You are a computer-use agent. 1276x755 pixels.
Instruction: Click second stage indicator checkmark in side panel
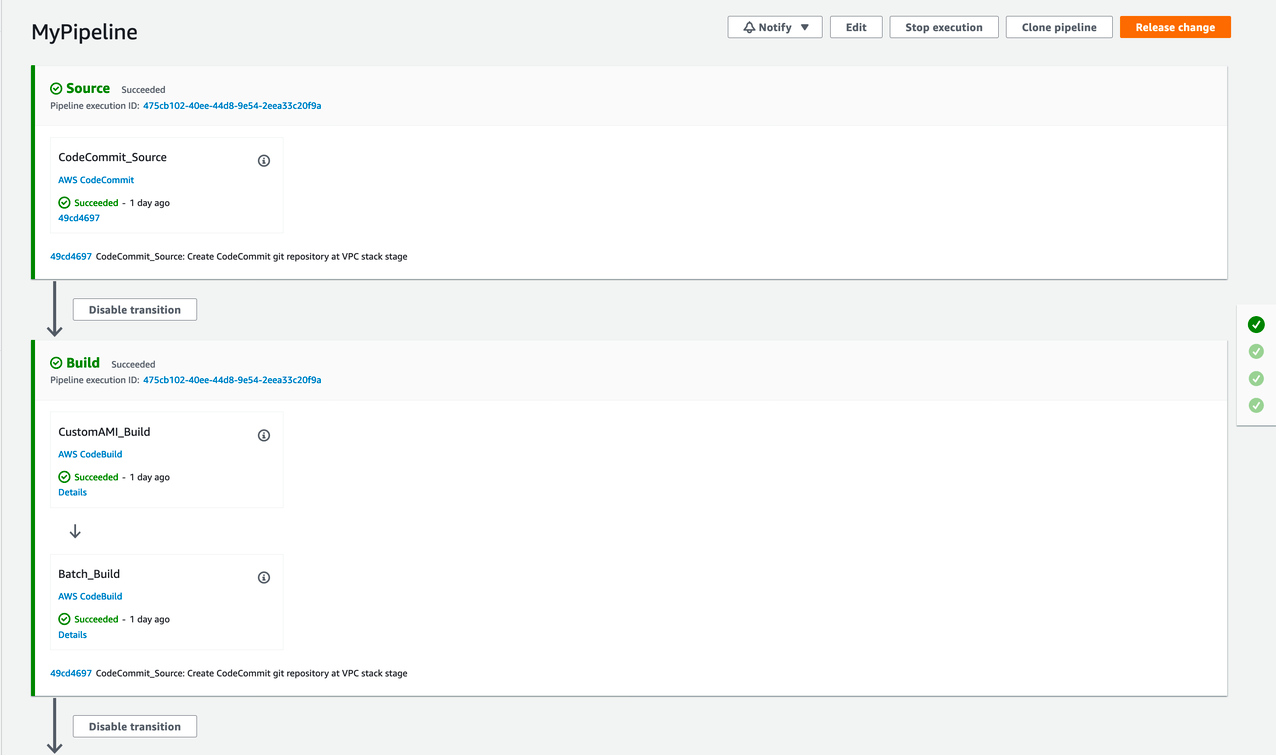click(x=1256, y=351)
